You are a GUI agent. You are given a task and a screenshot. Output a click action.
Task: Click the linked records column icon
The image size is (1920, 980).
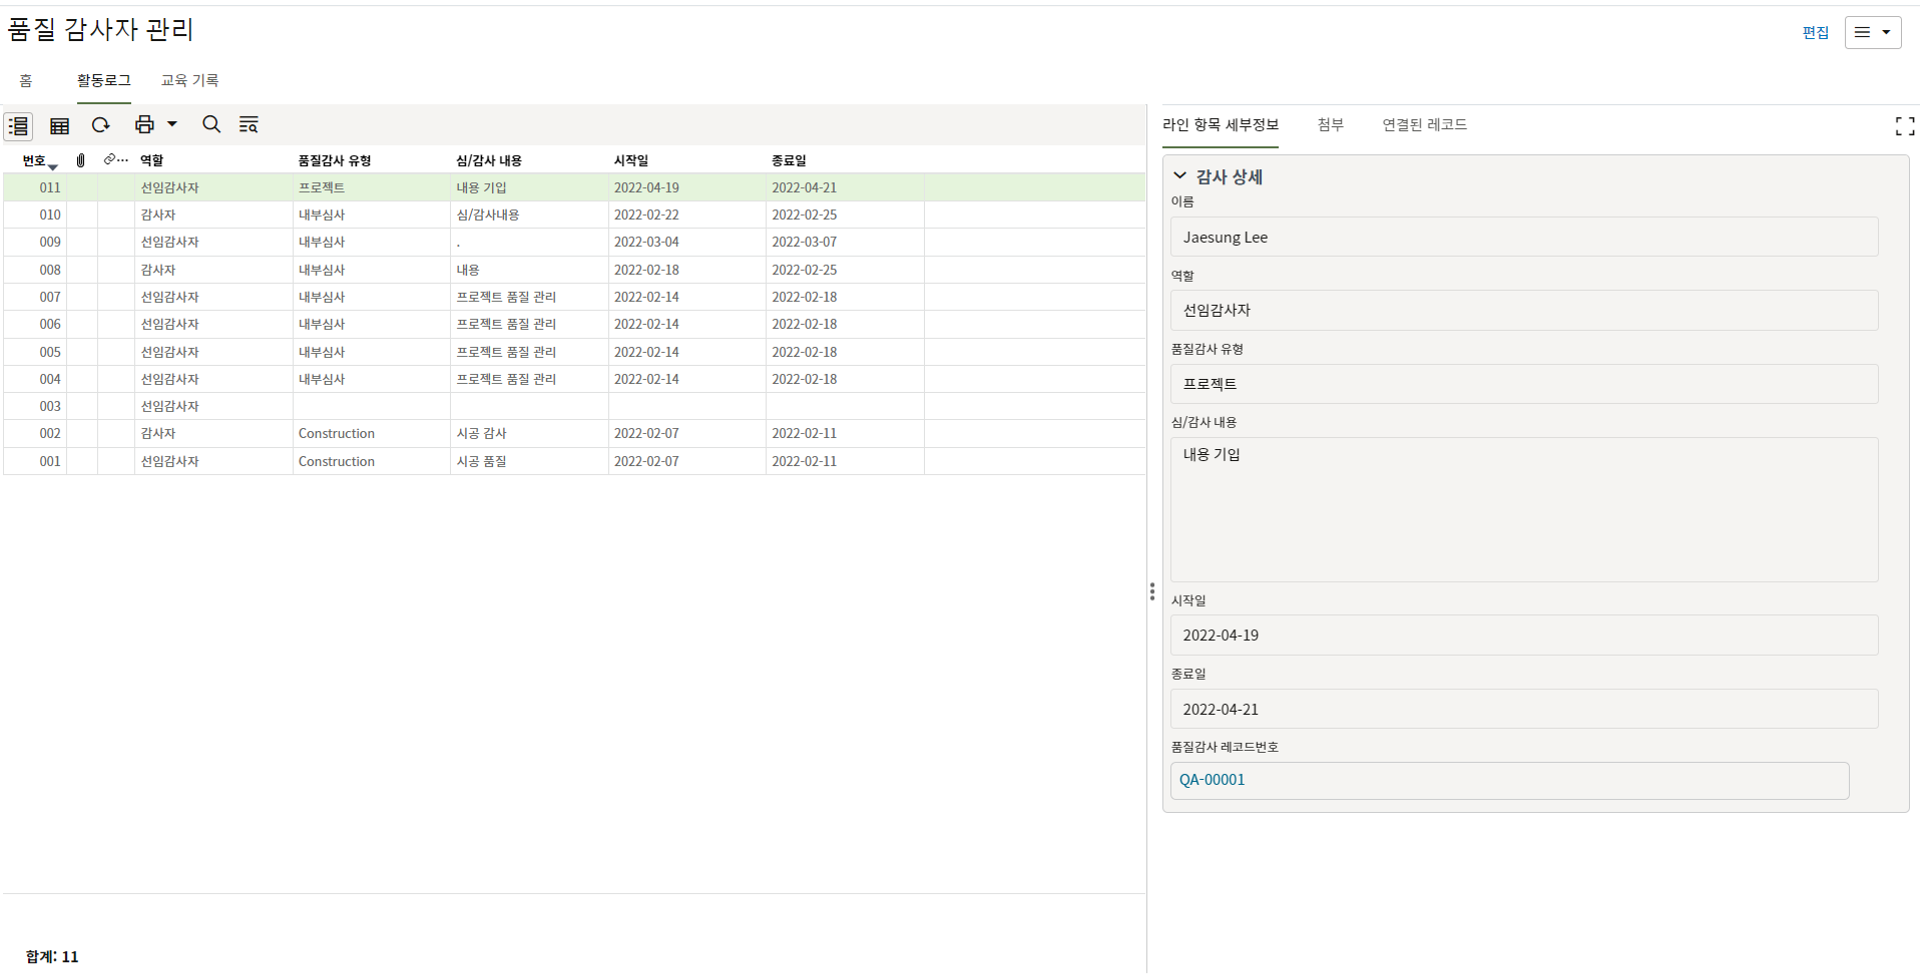[115, 160]
